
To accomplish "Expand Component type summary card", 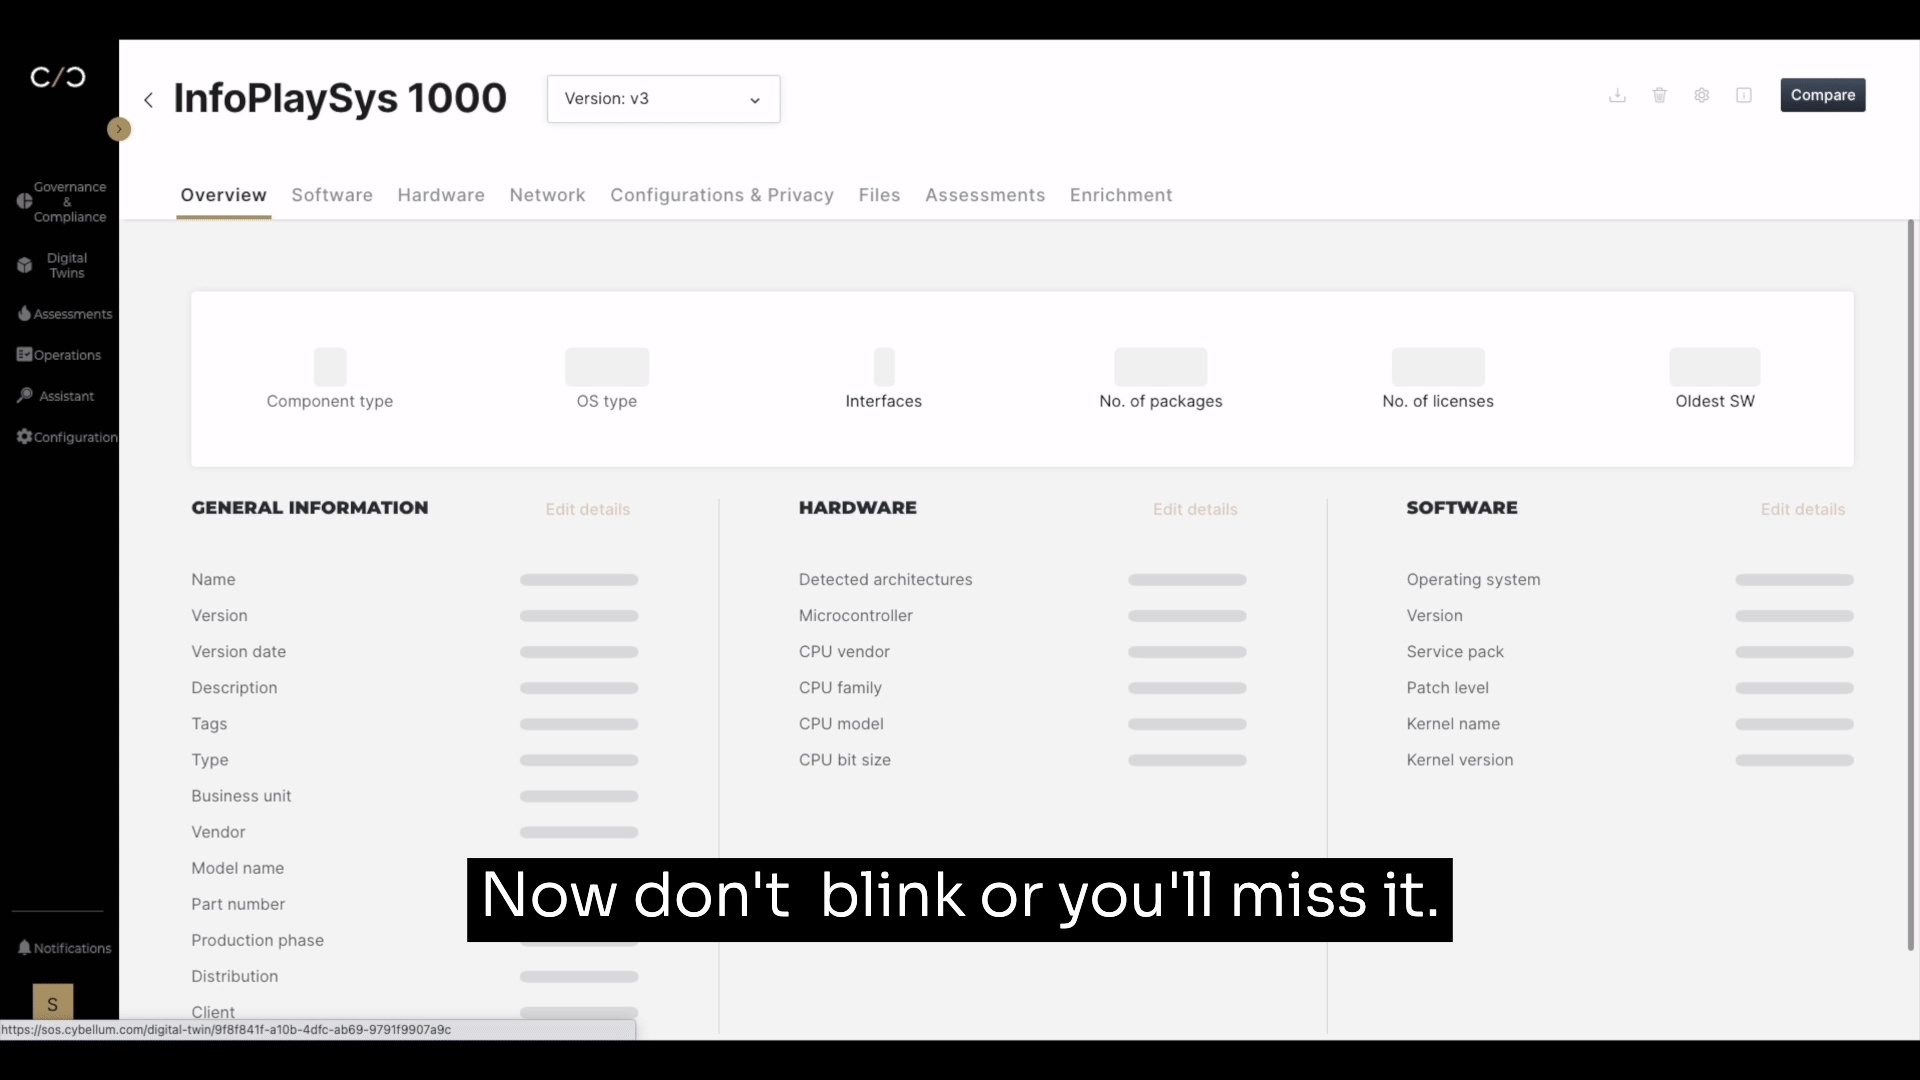I will (328, 378).
